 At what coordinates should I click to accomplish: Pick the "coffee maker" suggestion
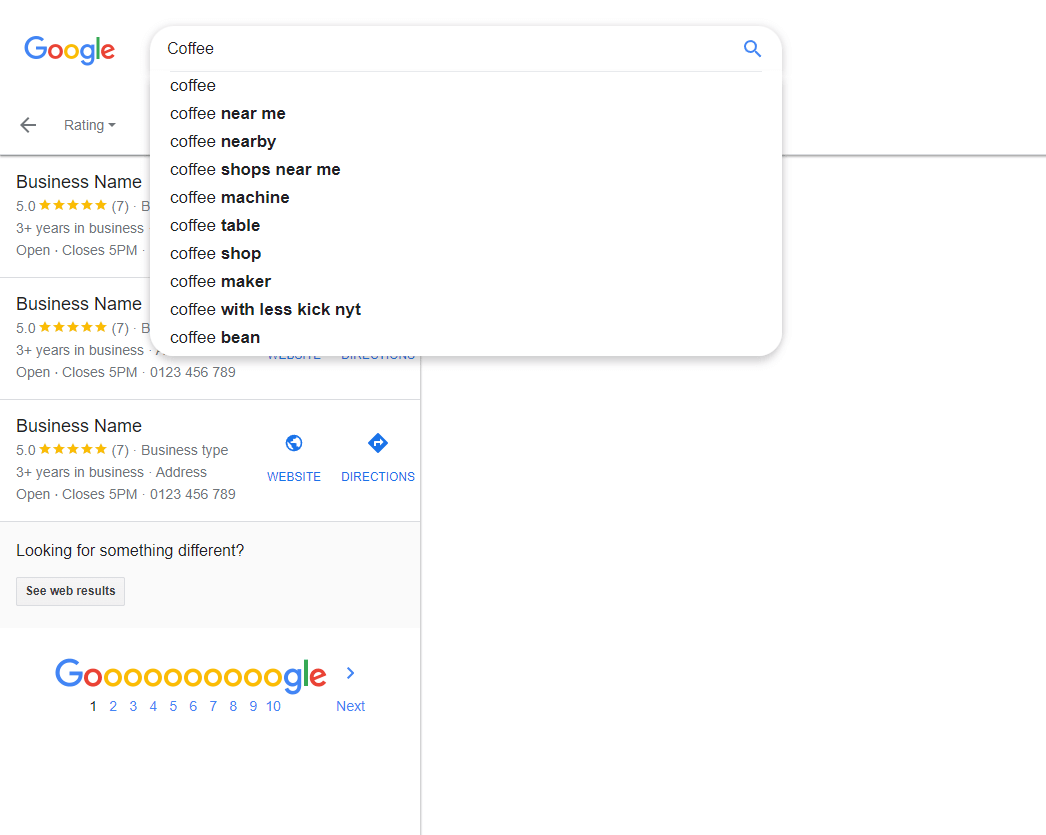click(x=466, y=281)
